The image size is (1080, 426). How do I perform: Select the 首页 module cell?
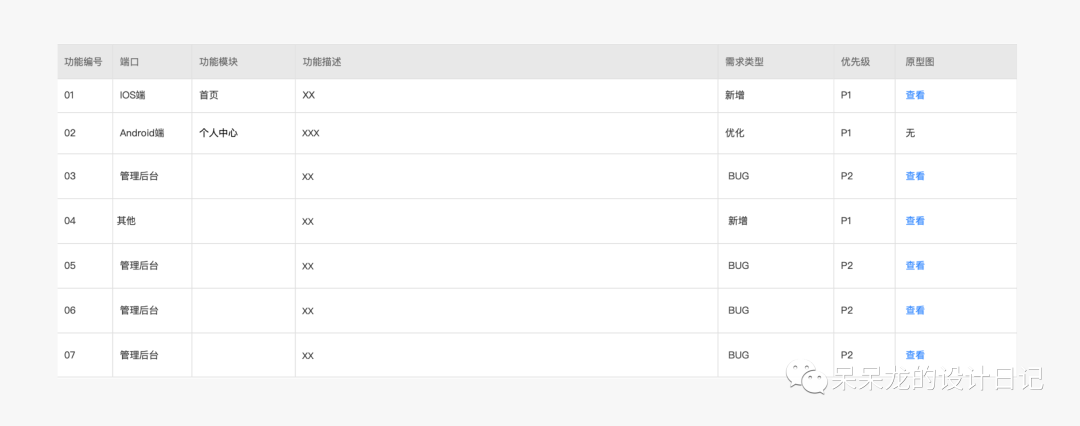pyautogui.click(x=209, y=96)
